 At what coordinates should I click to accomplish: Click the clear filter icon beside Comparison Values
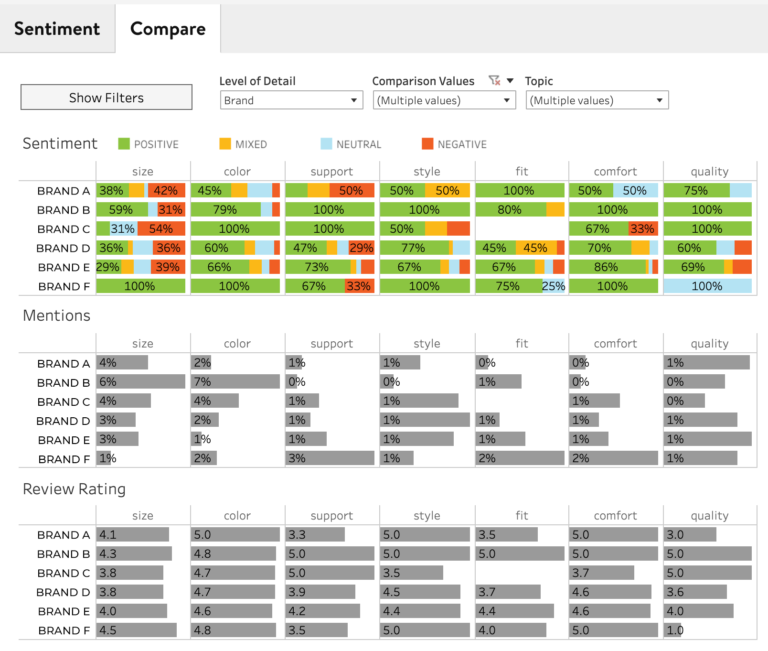pyautogui.click(x=493, y=81)
